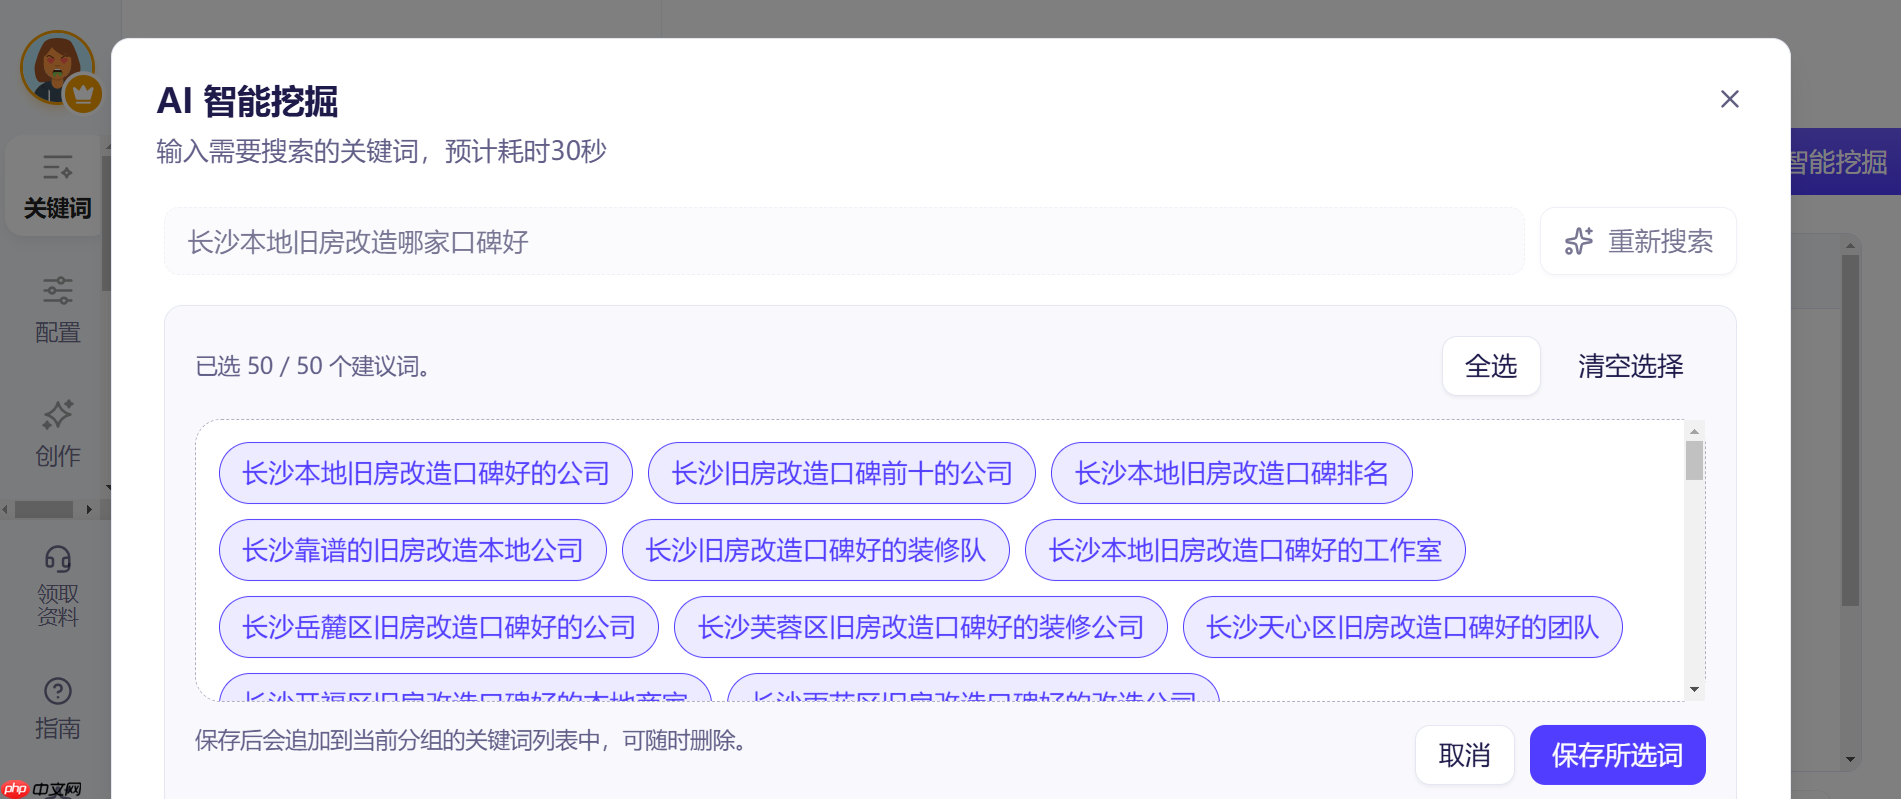Toggle keyword 长沙本地旧房改造口碑排名
This screenshot has height=799, width=1901.
pos(1232,473)
